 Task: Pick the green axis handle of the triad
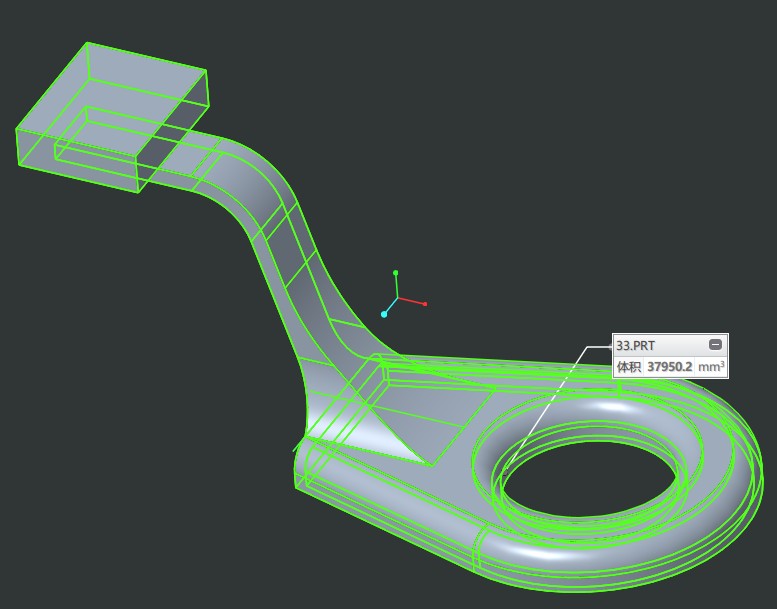(396, 272)
